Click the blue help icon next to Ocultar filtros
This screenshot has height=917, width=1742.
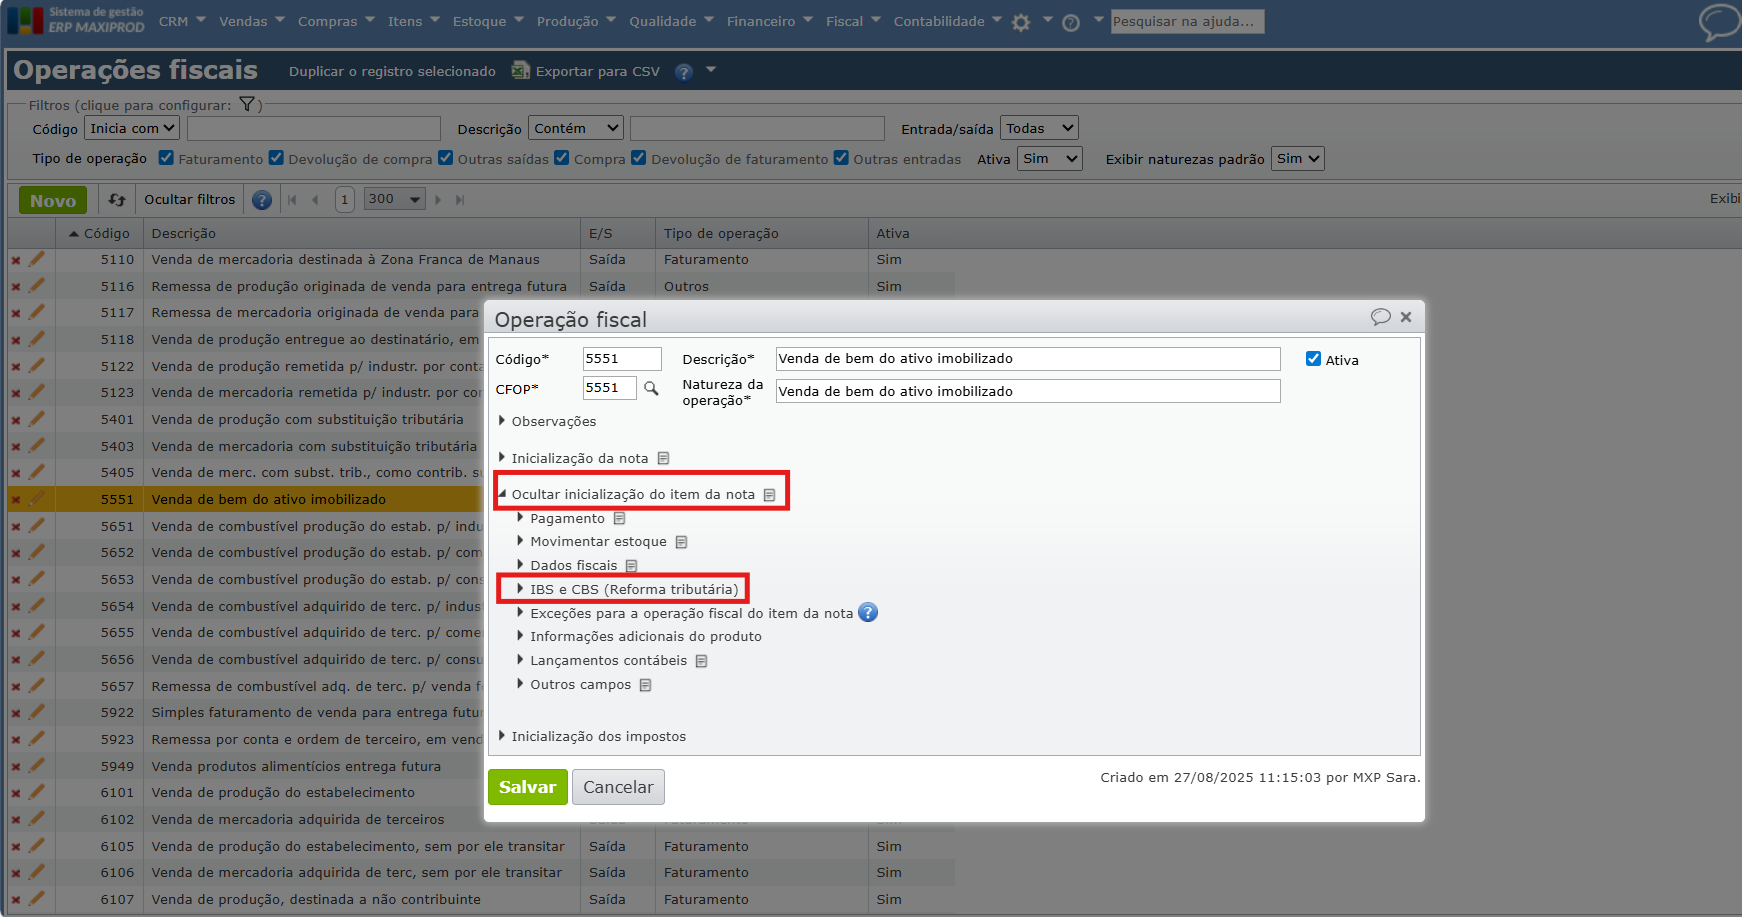tap(262, 200)
